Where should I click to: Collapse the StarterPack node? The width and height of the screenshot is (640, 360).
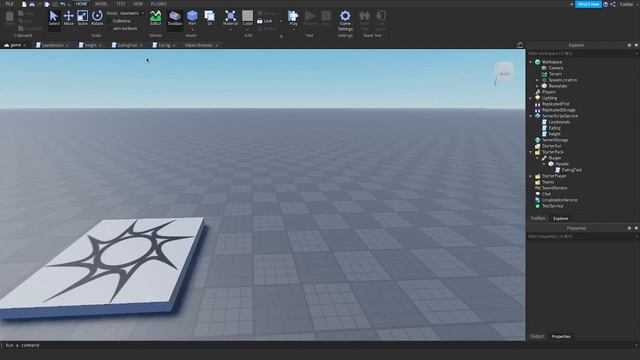531,152
